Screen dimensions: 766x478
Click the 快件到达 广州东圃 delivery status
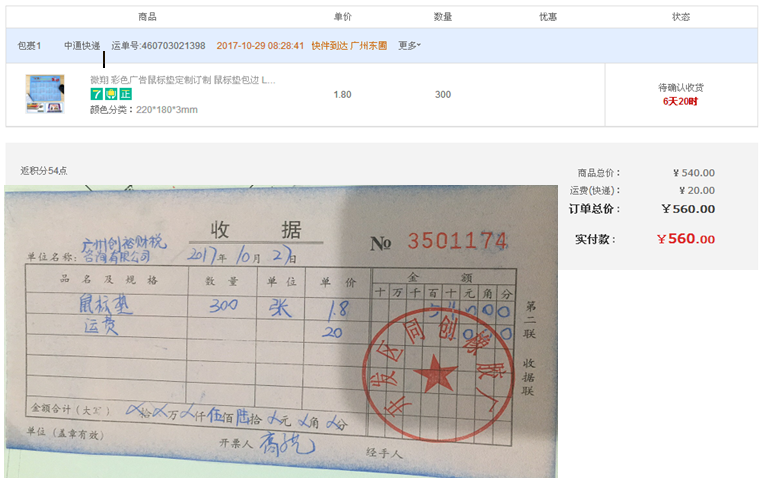(349, 46)
